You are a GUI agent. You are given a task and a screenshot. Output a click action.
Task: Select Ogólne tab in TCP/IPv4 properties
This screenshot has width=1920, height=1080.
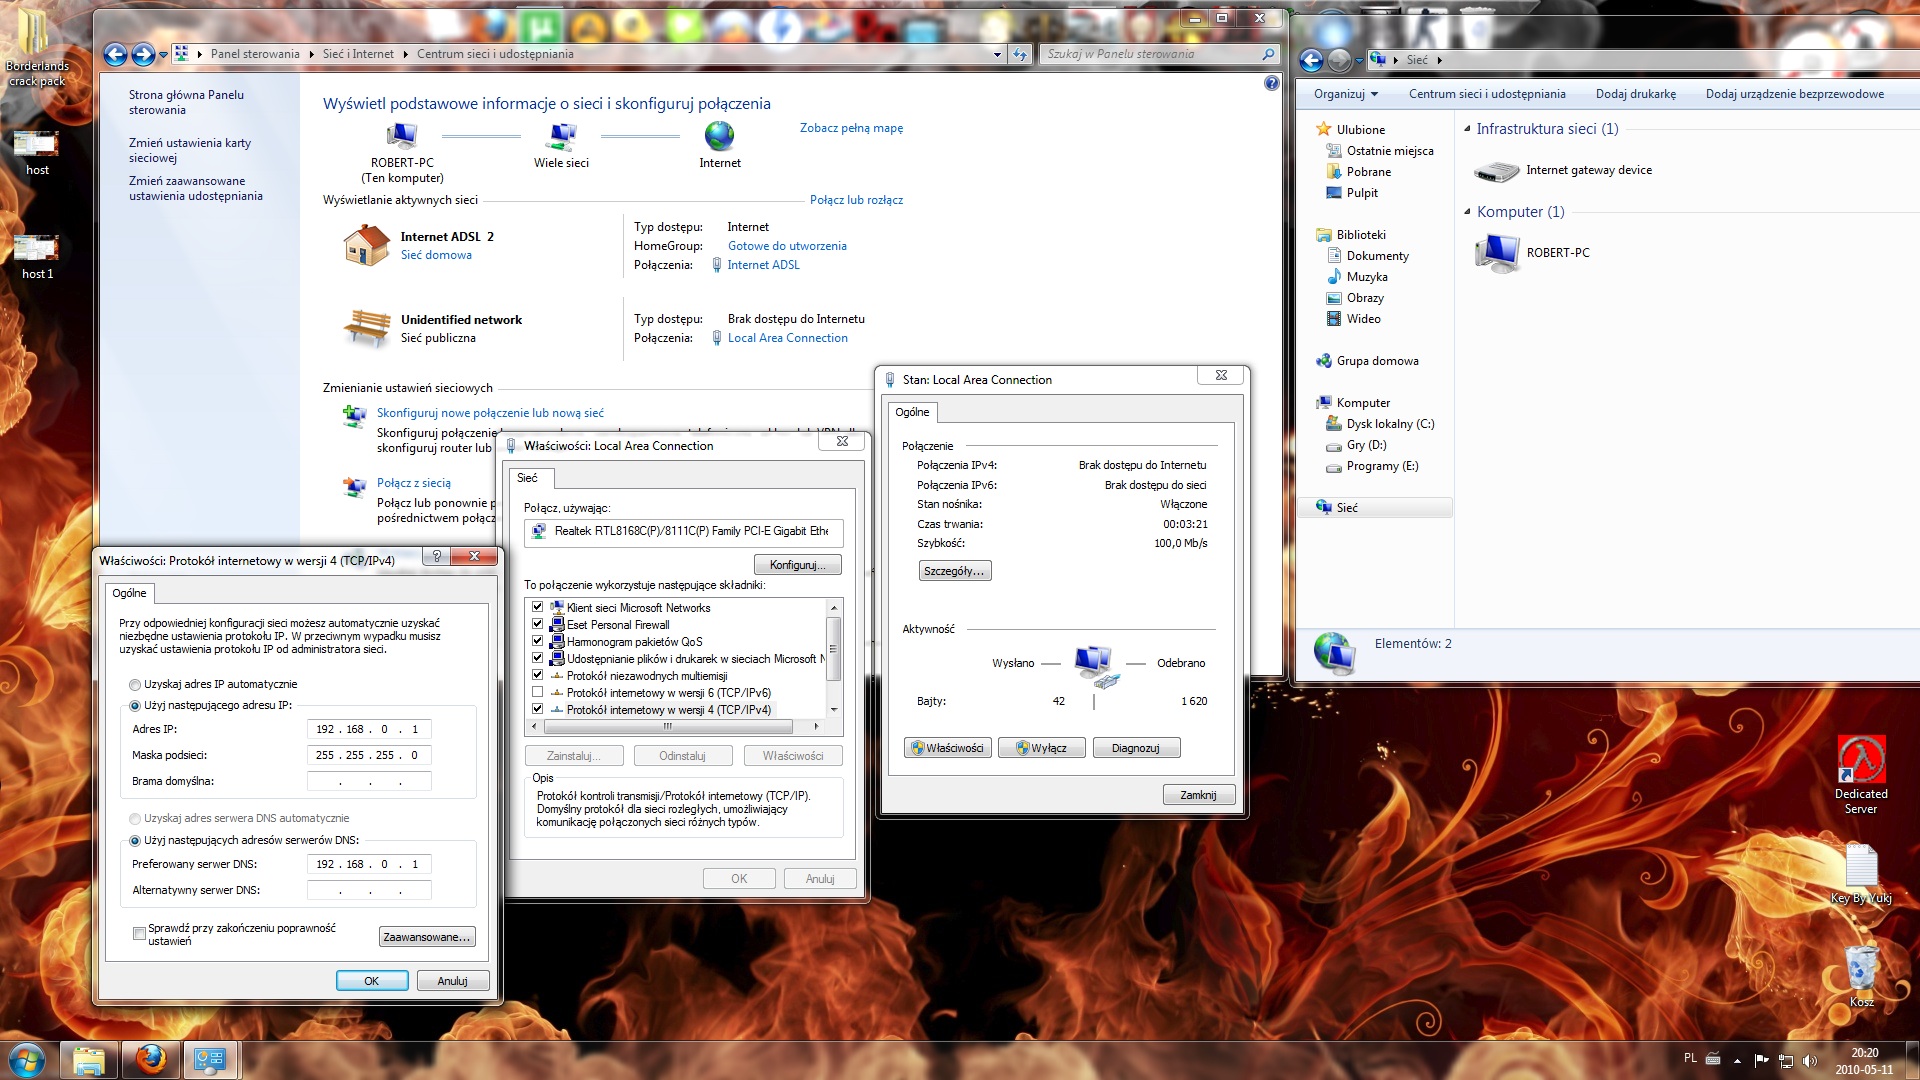[x=129, y=593]
